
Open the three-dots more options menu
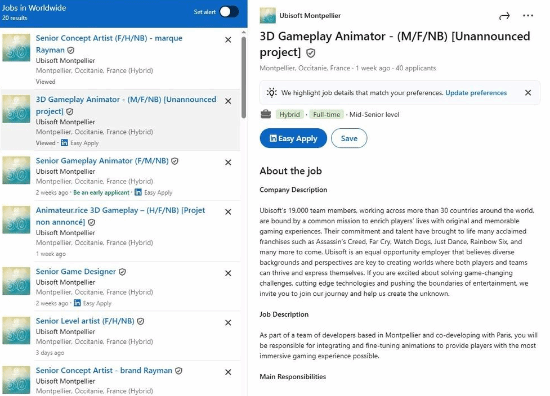528,15
